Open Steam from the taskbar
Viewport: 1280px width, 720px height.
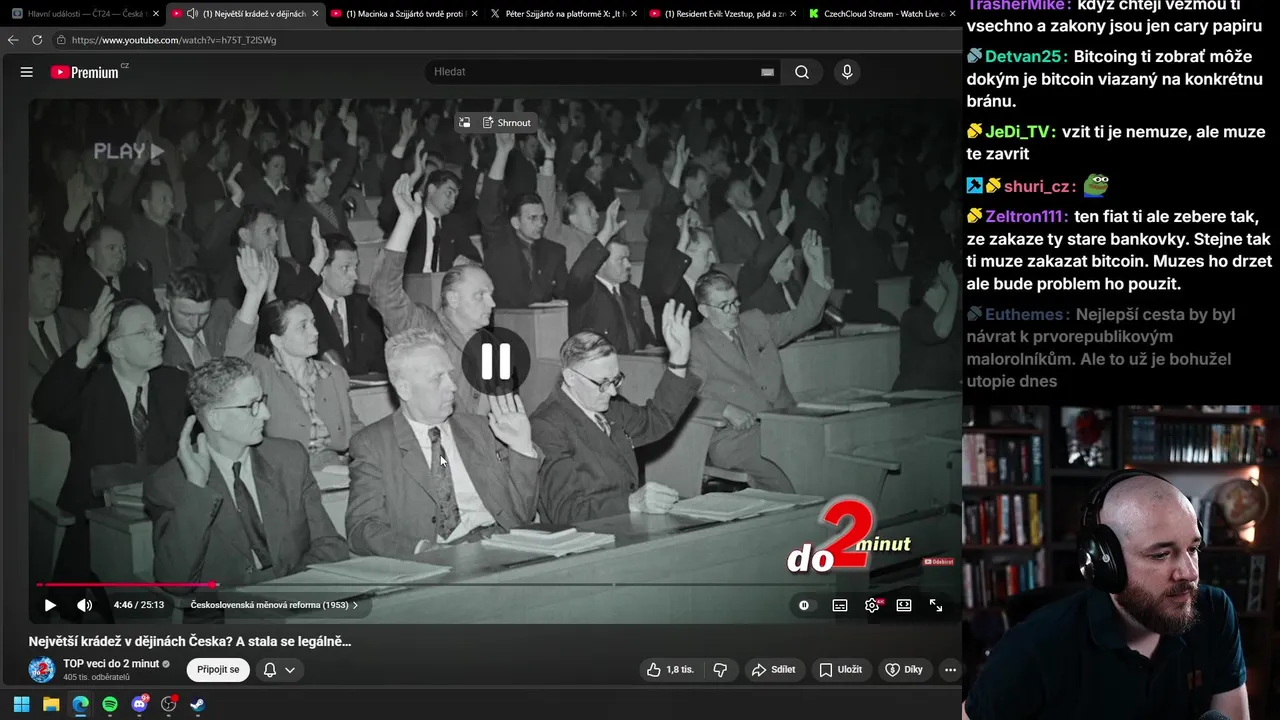[198, 704]
